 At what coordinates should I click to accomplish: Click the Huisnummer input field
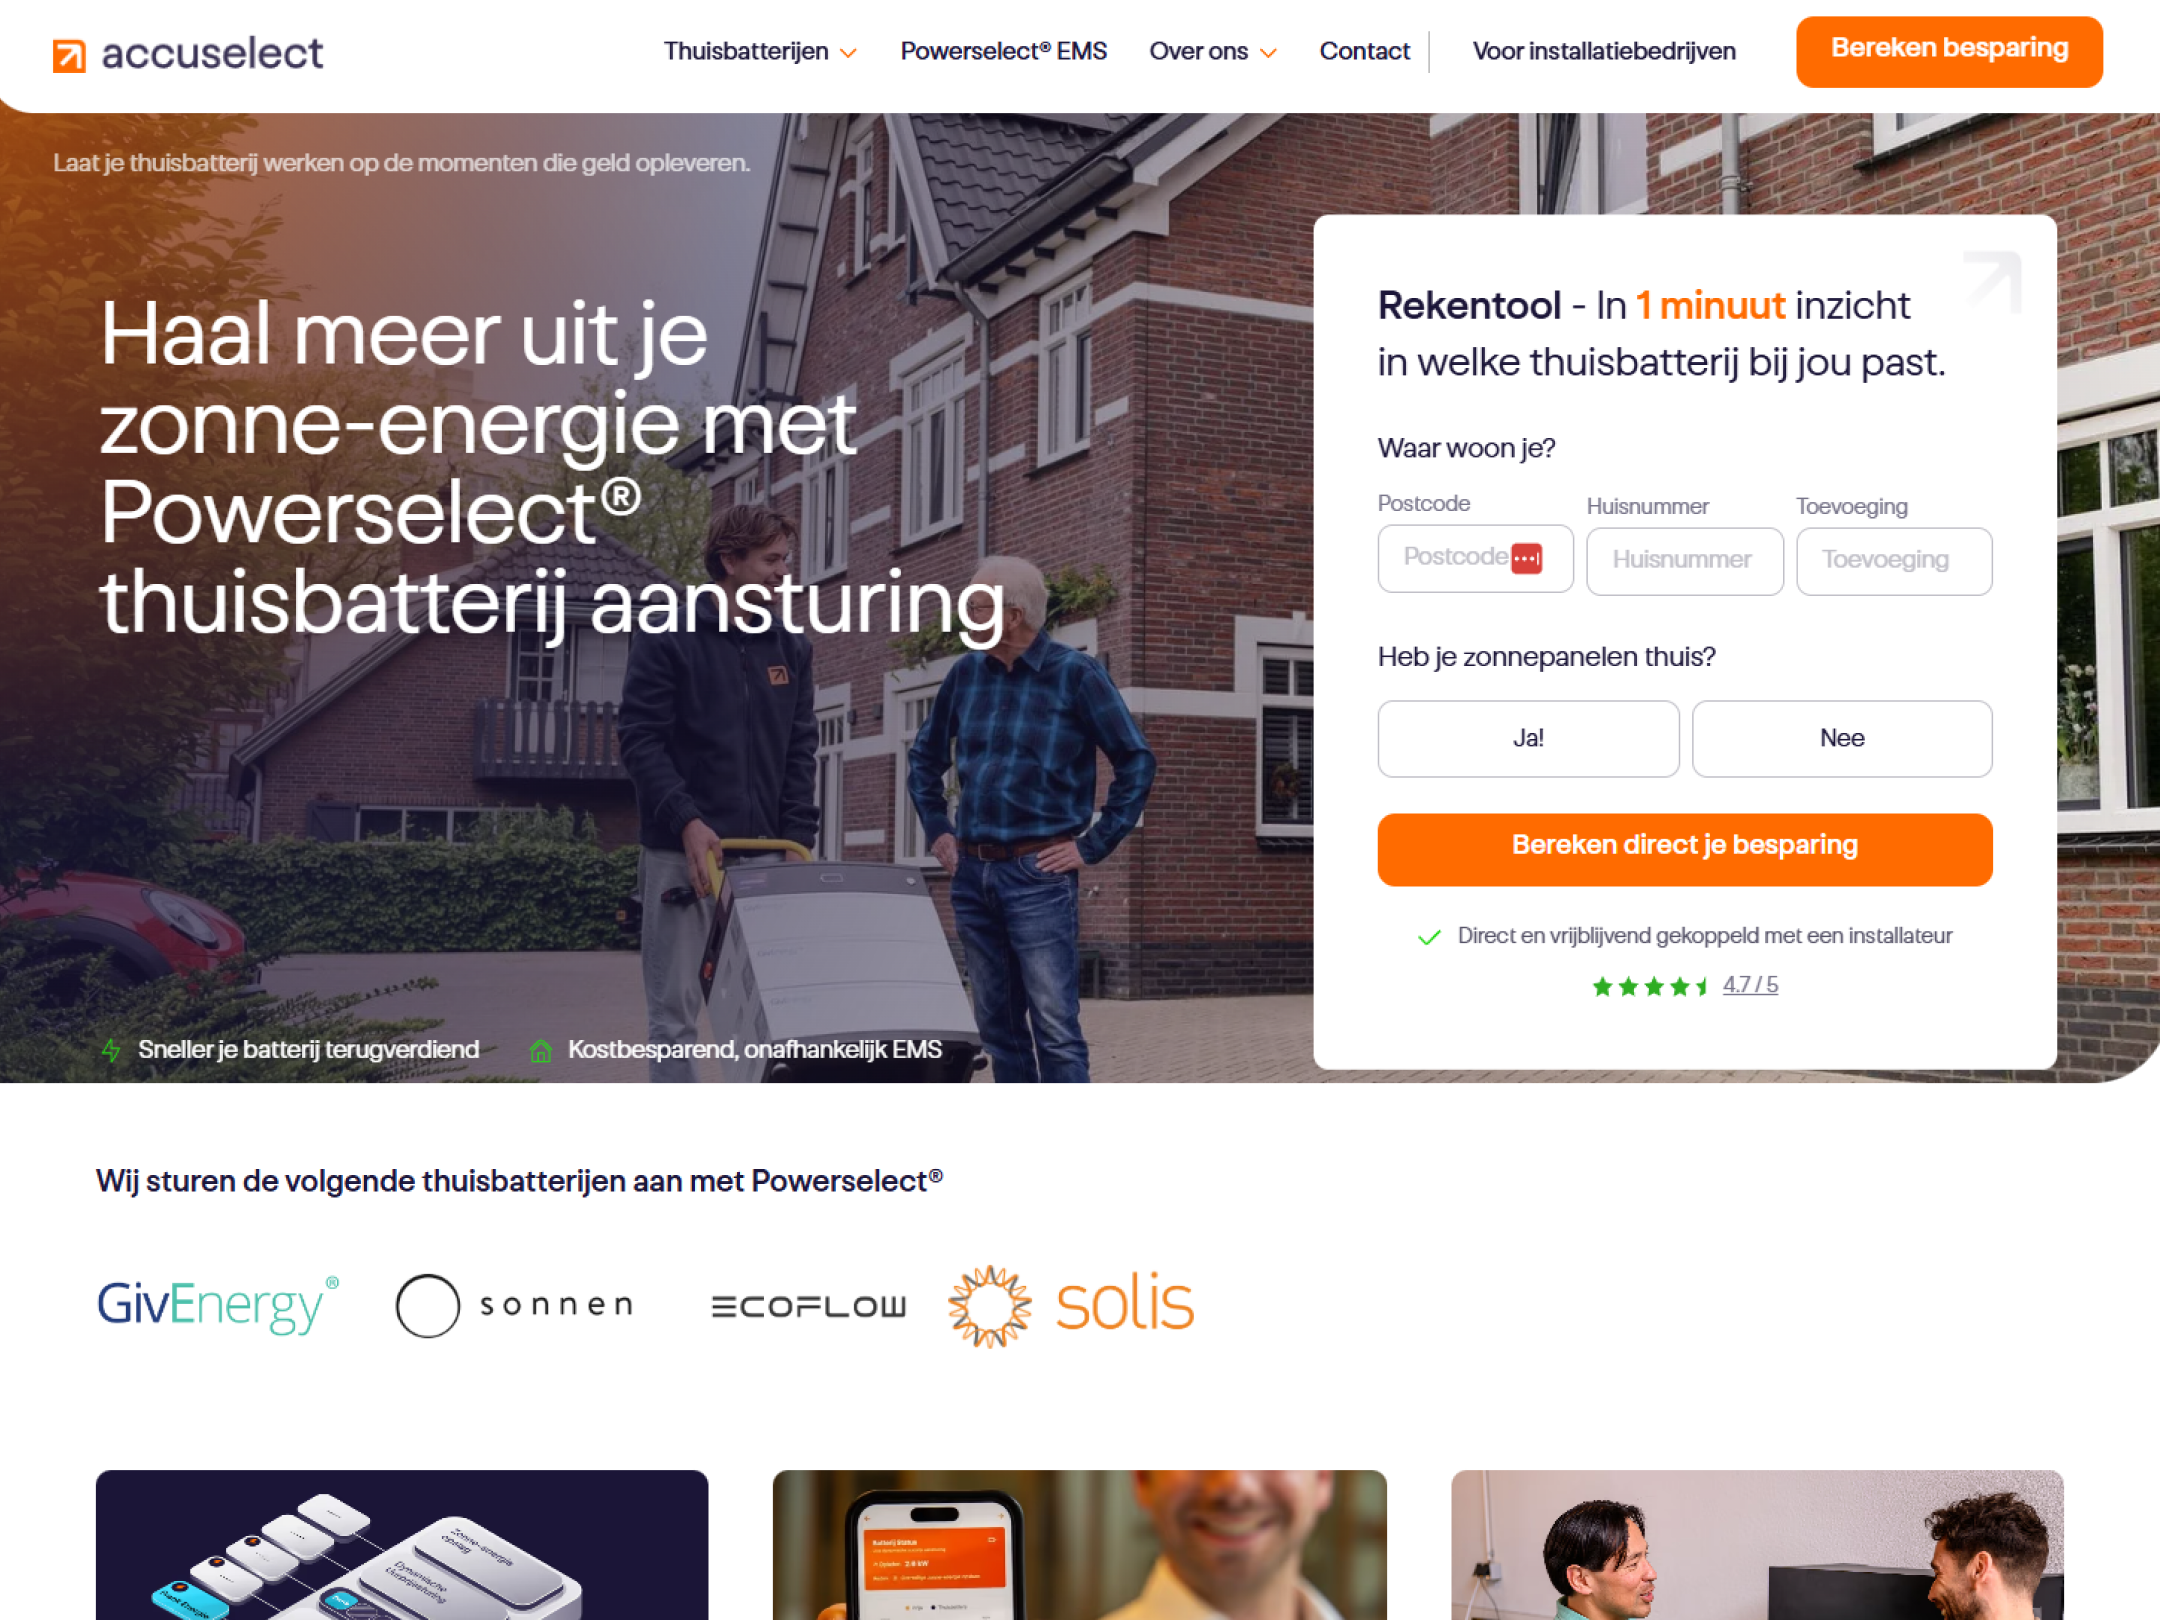tap(1685, 561)
